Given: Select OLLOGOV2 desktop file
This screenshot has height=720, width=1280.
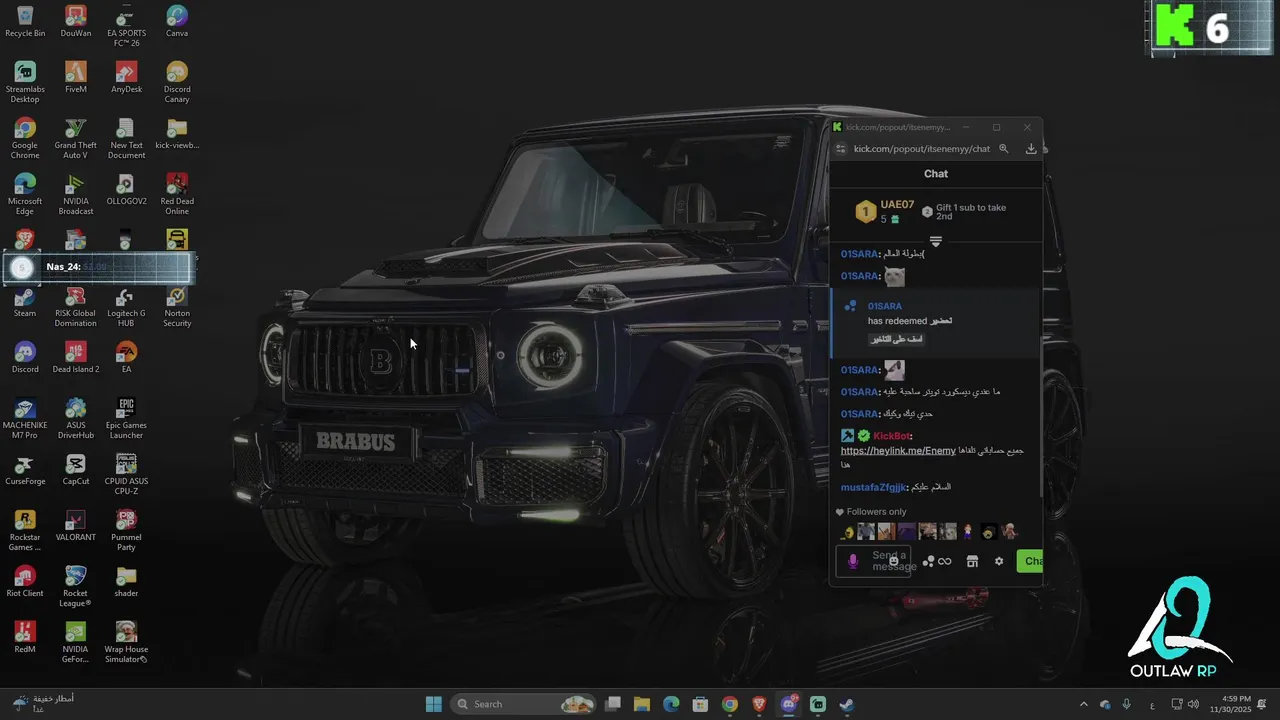Looking at the screenshot, I should click(x=126, y=189).
